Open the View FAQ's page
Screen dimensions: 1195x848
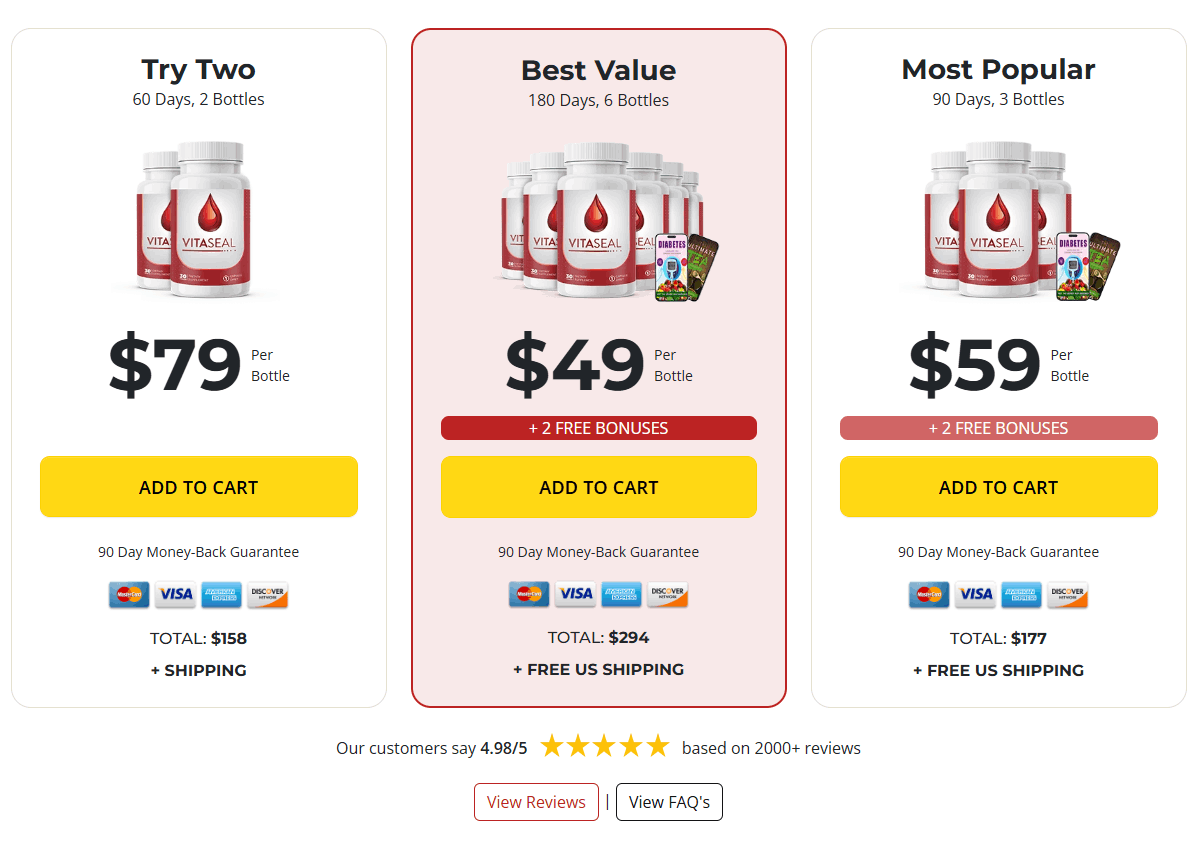(669, 802)
